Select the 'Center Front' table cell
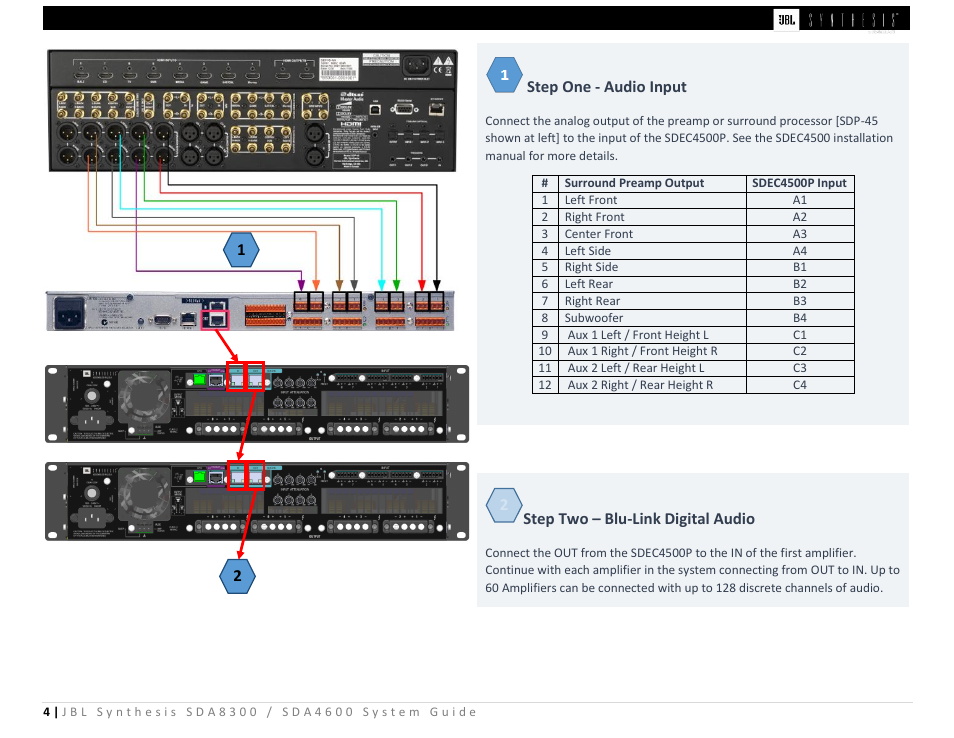 pyautogui.click(x=652, y=234)
